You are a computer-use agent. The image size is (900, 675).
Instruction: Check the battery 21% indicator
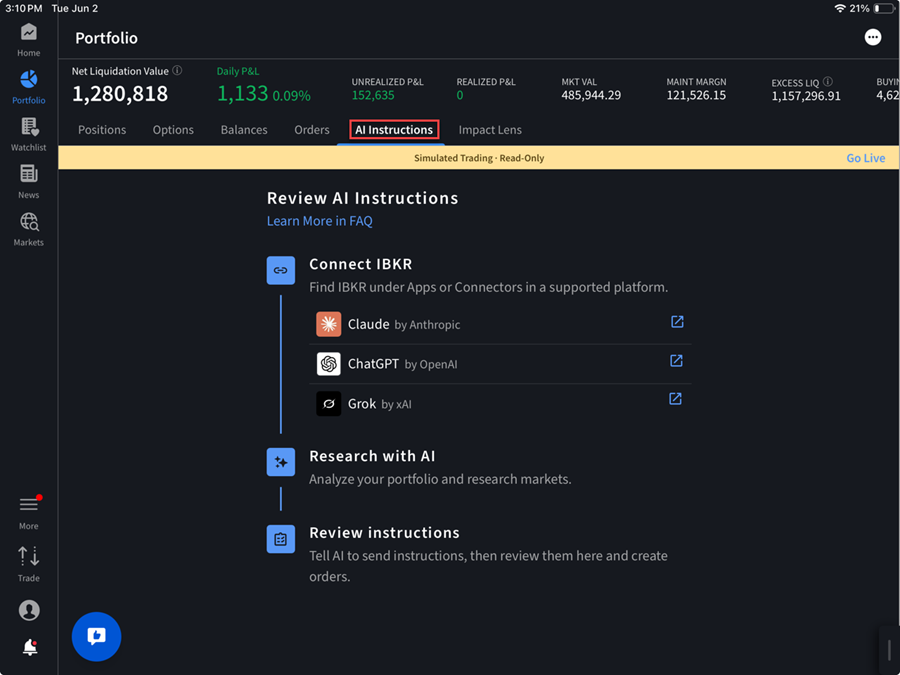pyautogui.click(x=872, y=9)
